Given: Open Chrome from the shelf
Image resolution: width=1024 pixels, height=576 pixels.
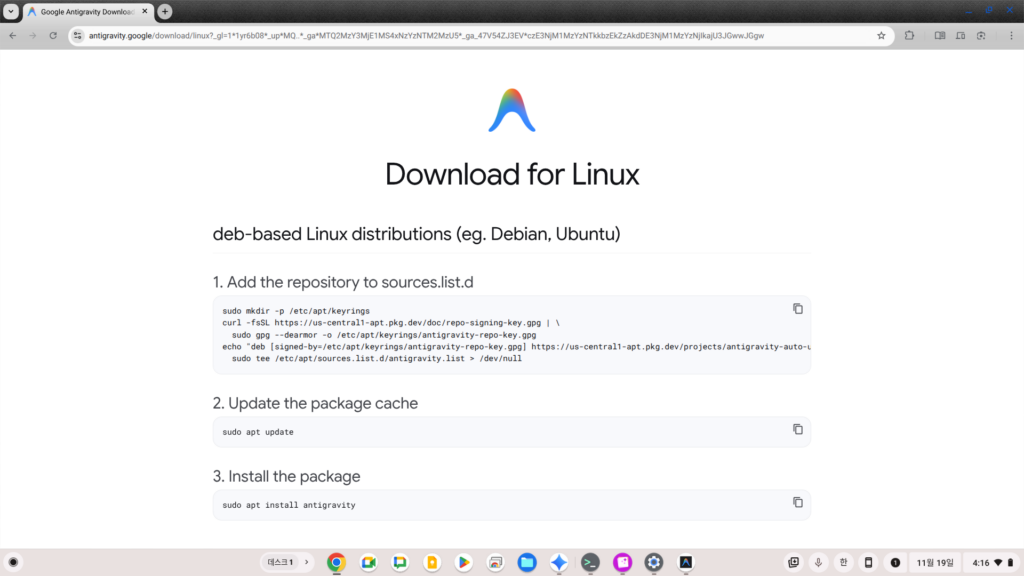Looking at the screenshot, I should [336, 562].
